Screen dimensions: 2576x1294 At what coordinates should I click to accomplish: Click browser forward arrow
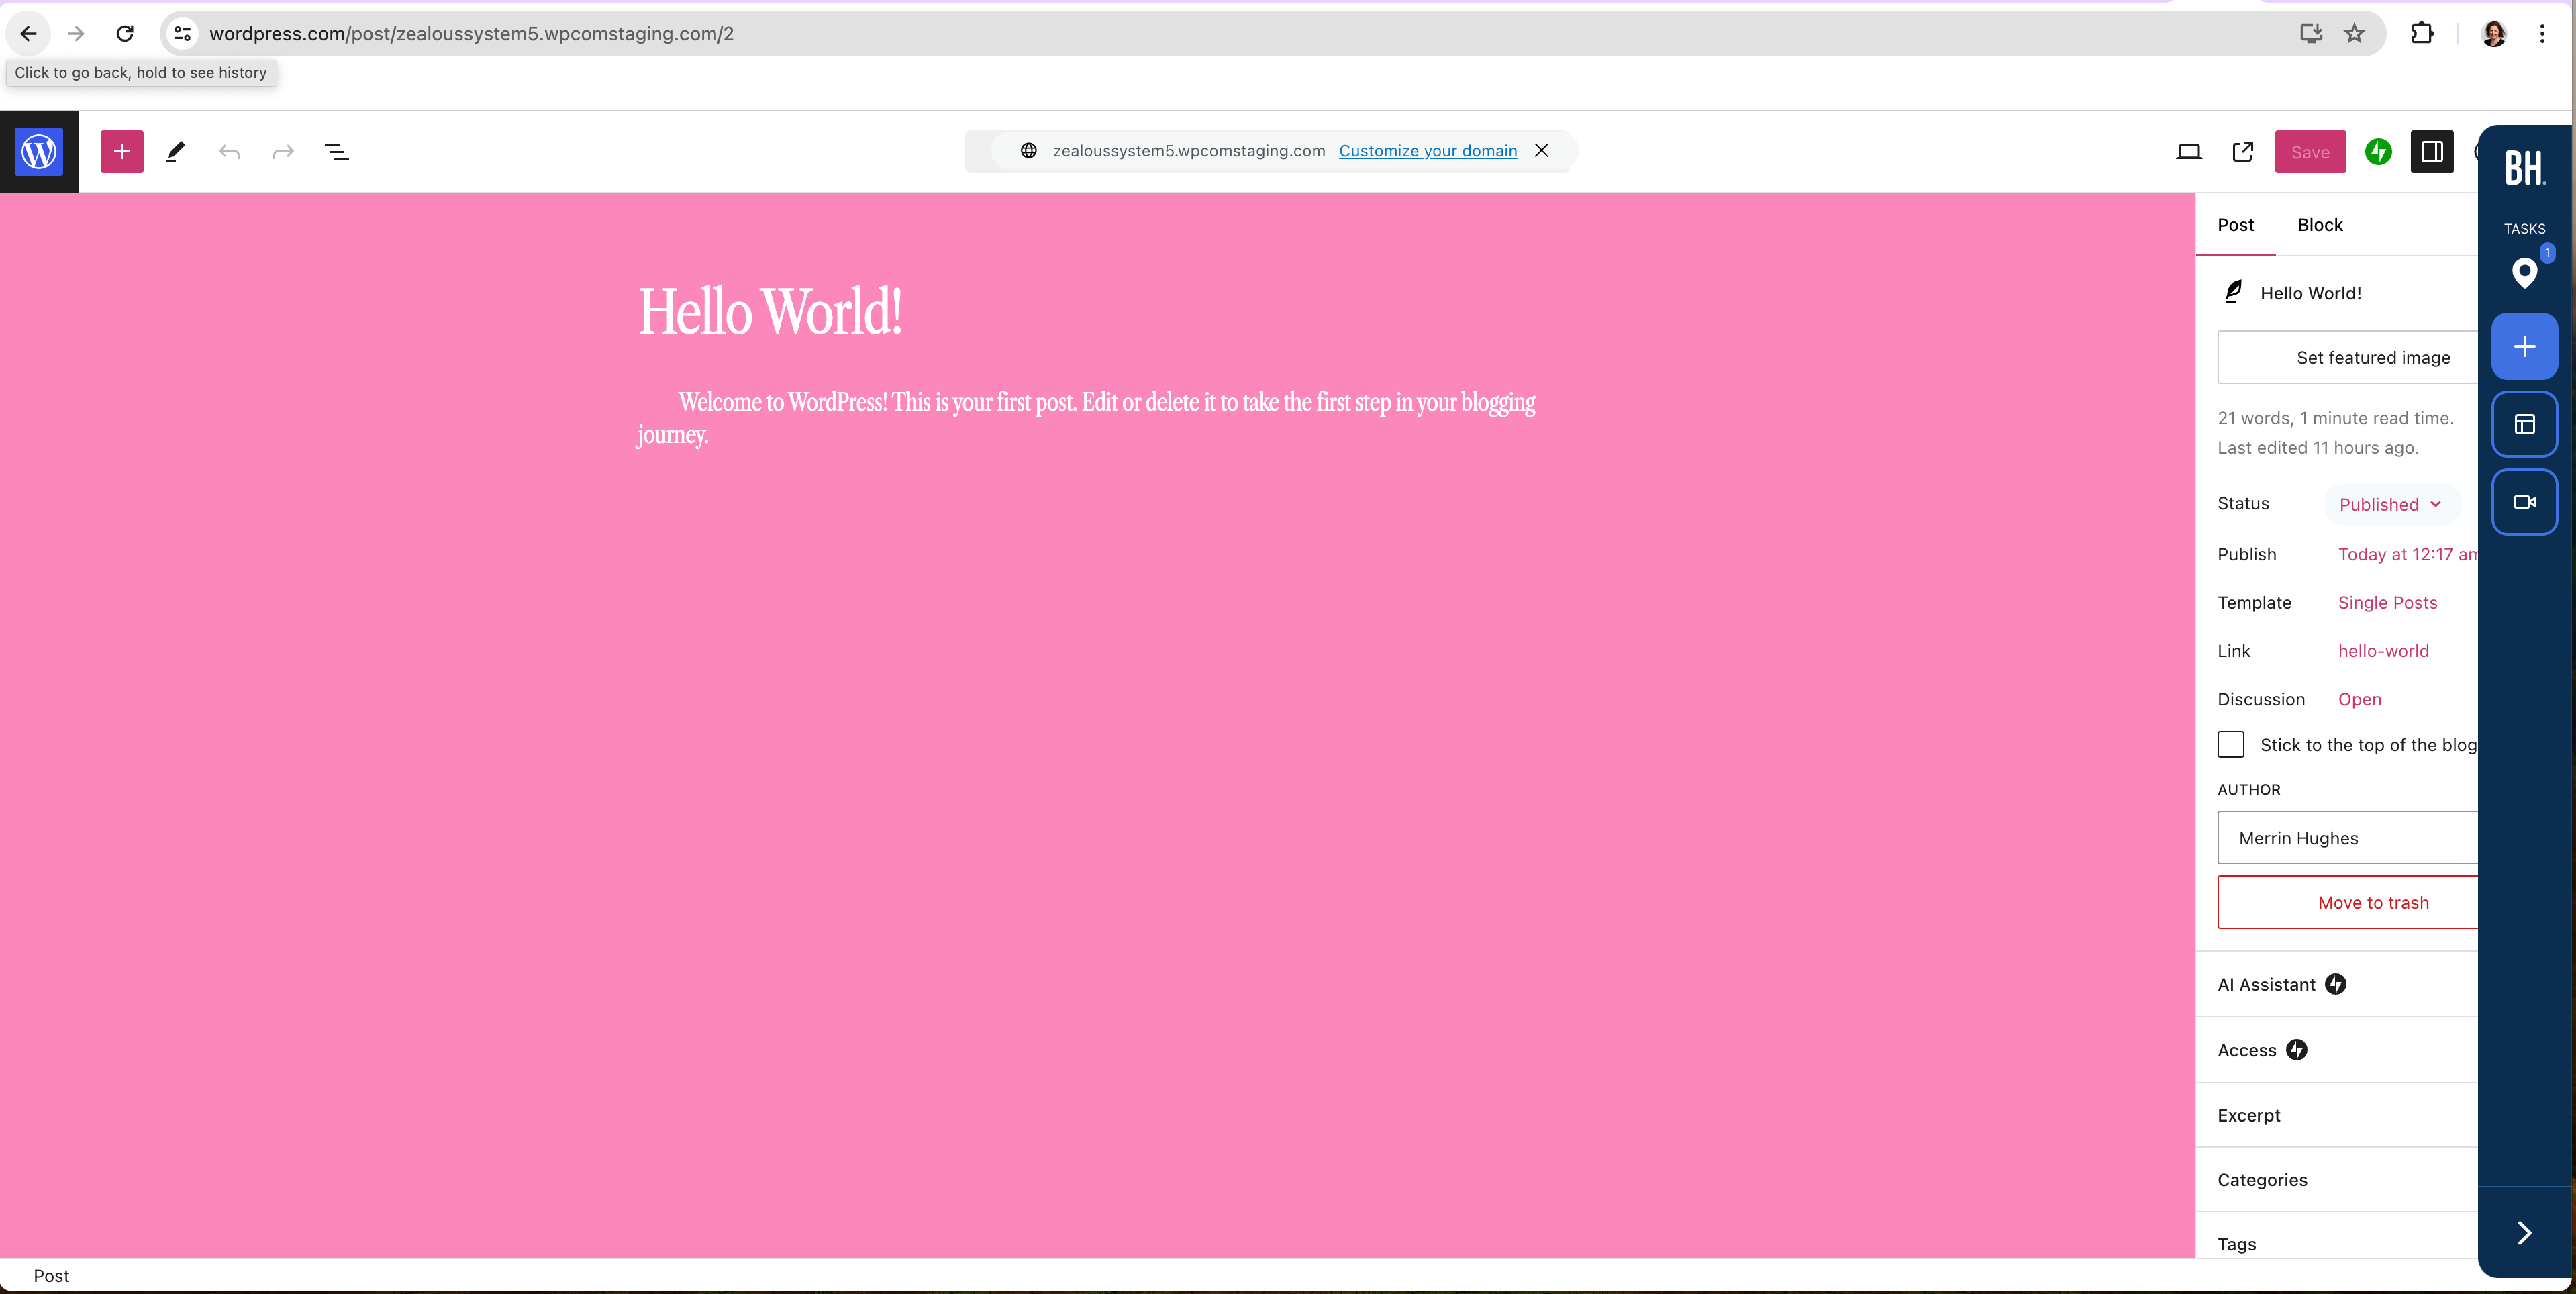(76, 33)
